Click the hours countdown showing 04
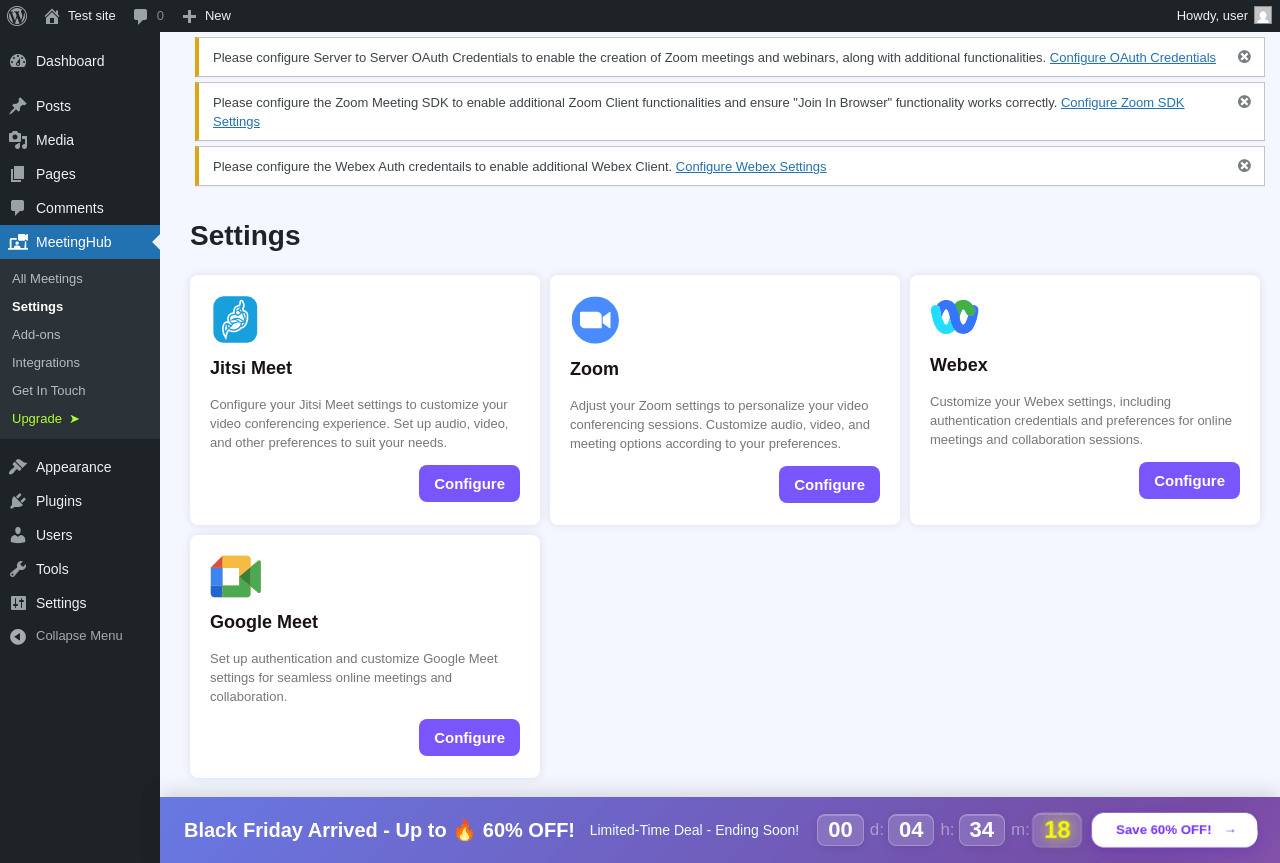This screenshot has height=863, width=1280. (911, 830)
